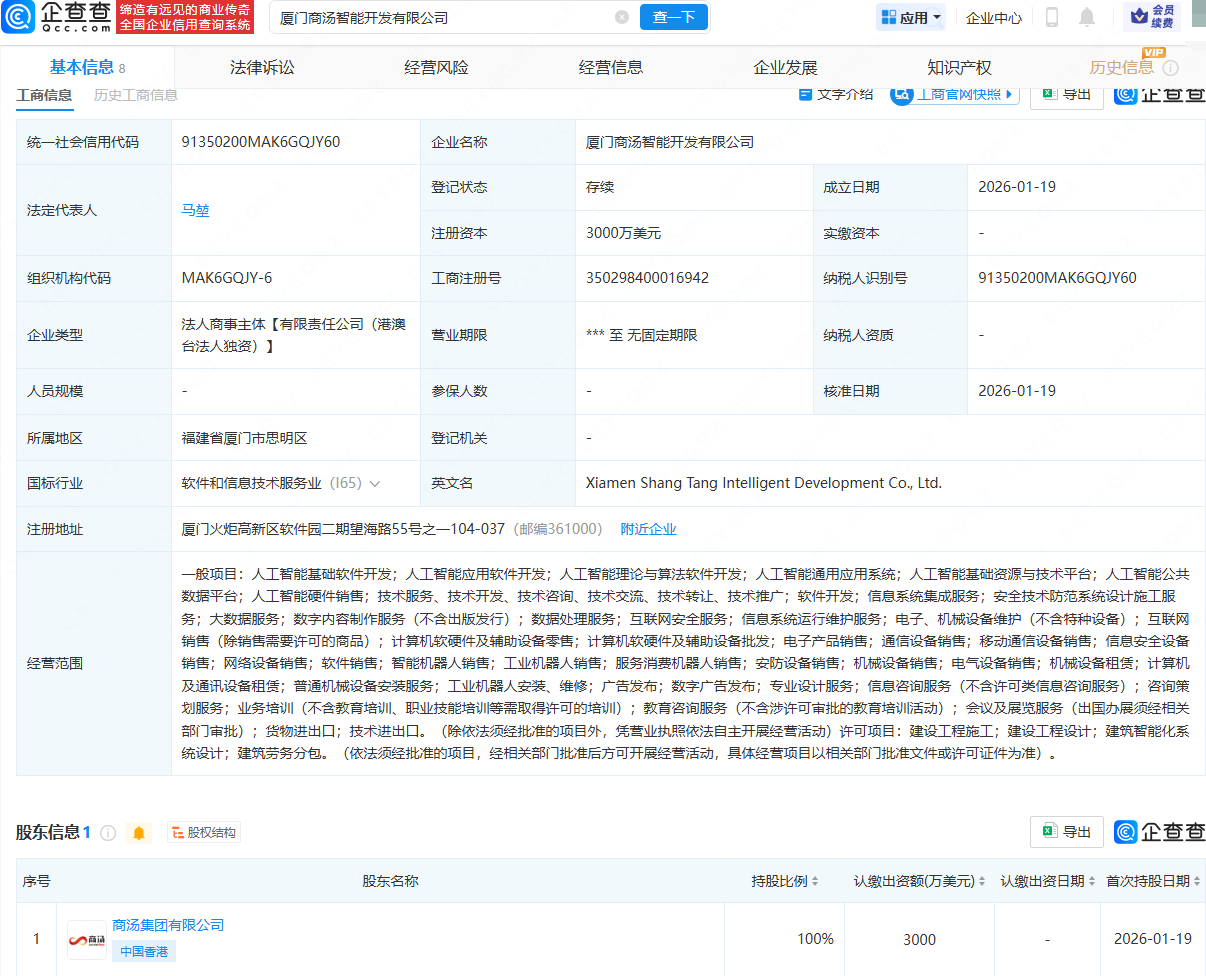The width and height of the screenshot is (1206, 976).
Task: Click the bell icon next to 股东信息
Action: coord(139,831)
